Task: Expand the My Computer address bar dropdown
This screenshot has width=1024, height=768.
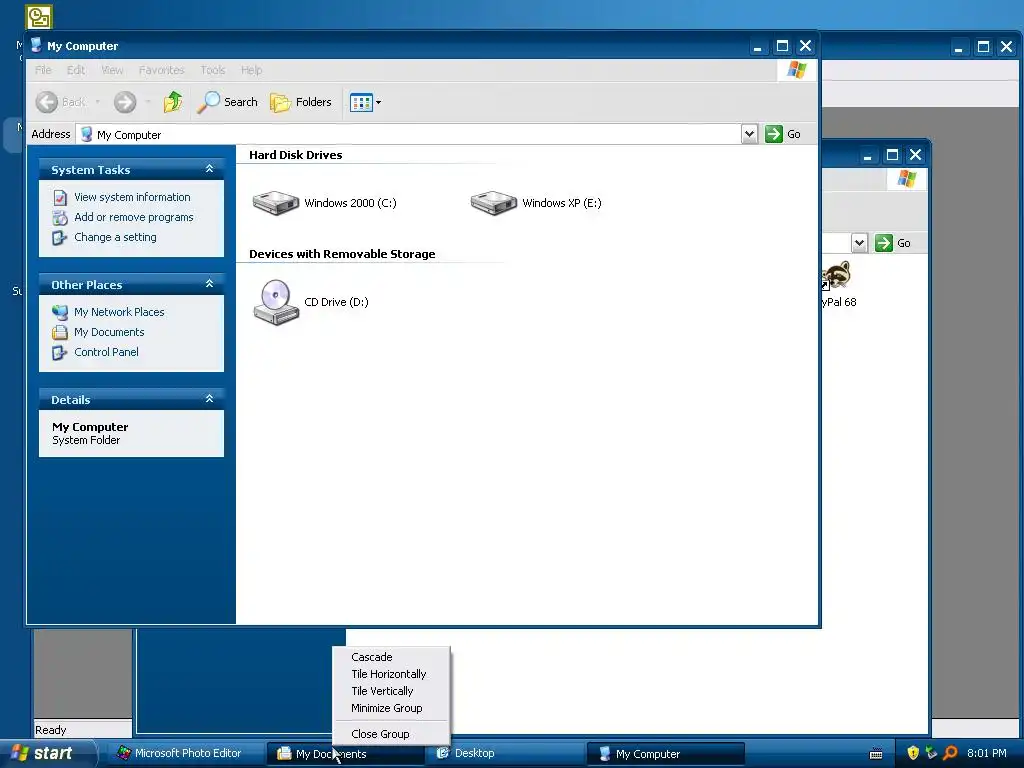Action: point(749,134)
